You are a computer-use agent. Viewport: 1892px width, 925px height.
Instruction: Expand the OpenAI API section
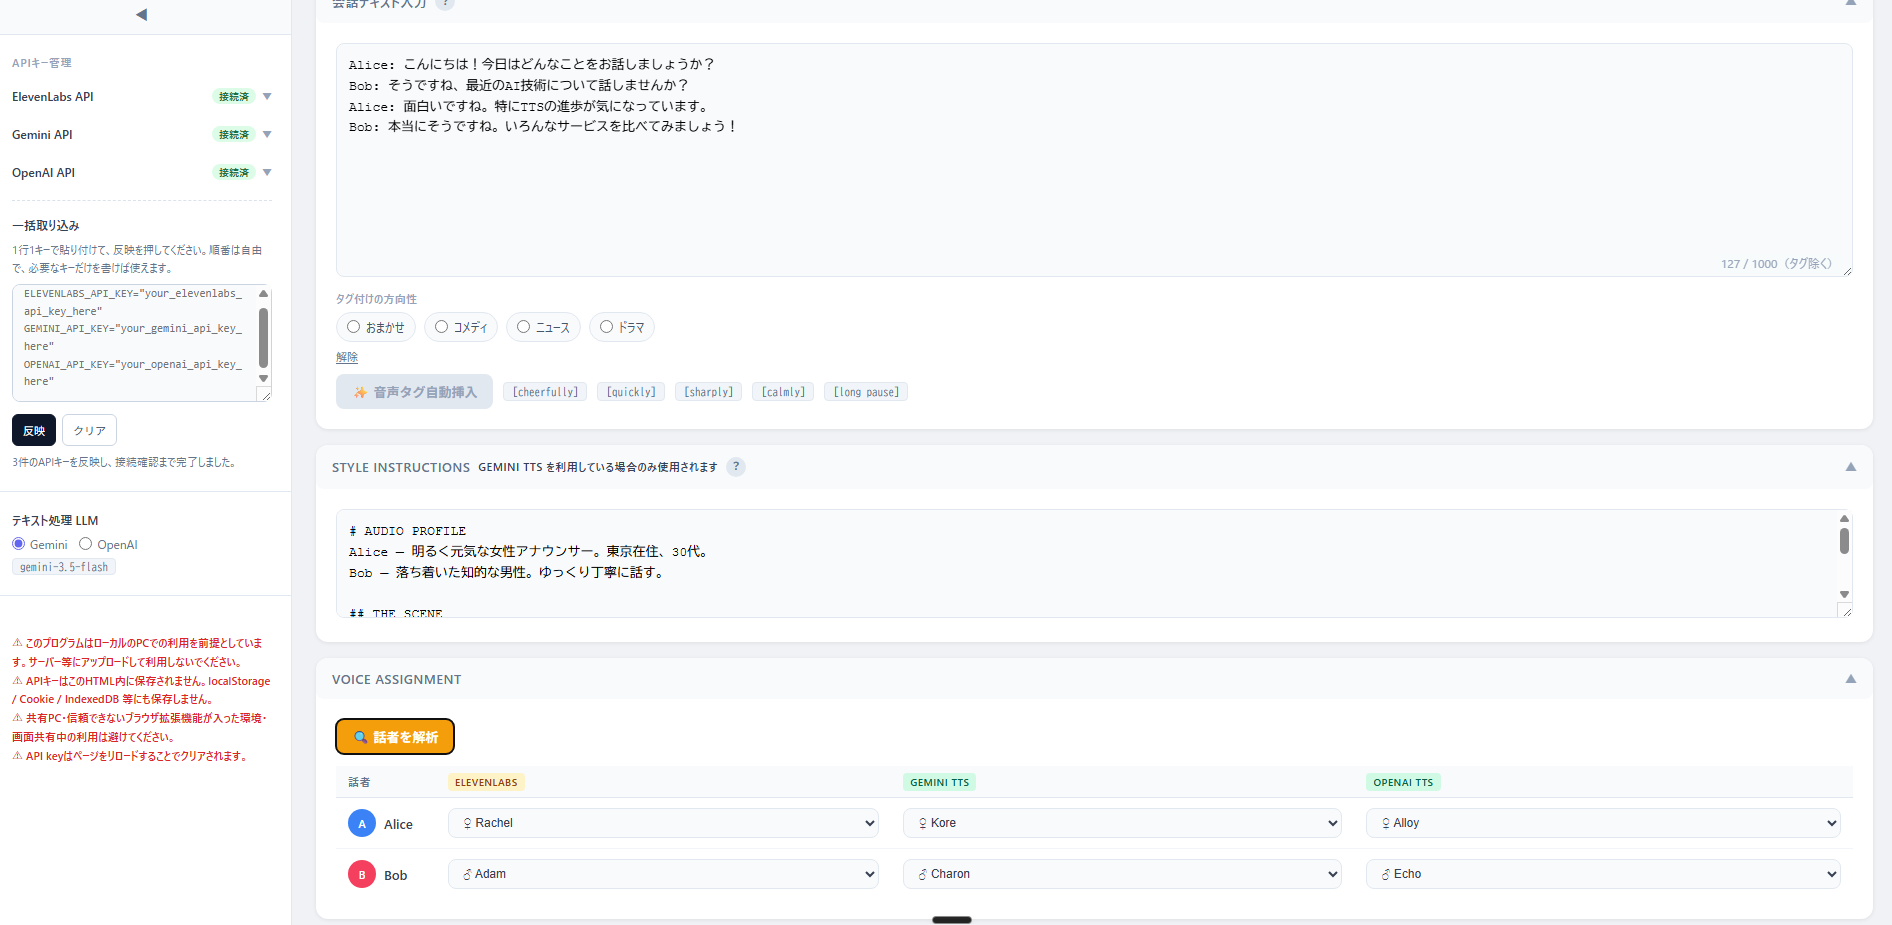click(267, 173)
